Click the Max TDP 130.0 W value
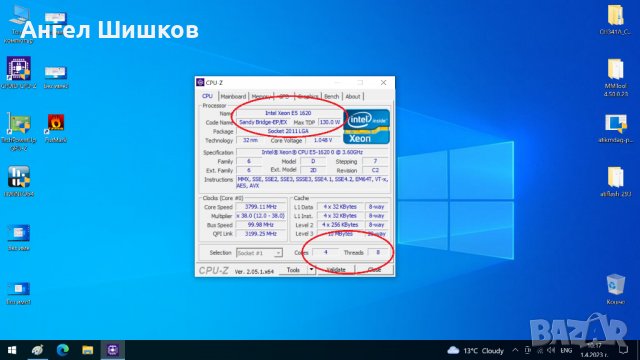Screen dimensions: 640x360 (330, 122)
